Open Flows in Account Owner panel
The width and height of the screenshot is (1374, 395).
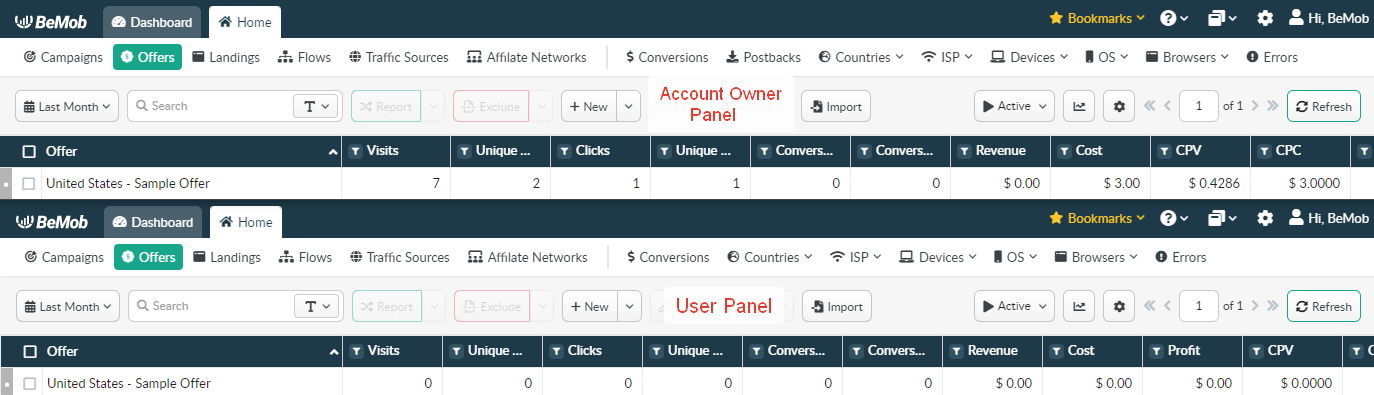coord(305,57)
